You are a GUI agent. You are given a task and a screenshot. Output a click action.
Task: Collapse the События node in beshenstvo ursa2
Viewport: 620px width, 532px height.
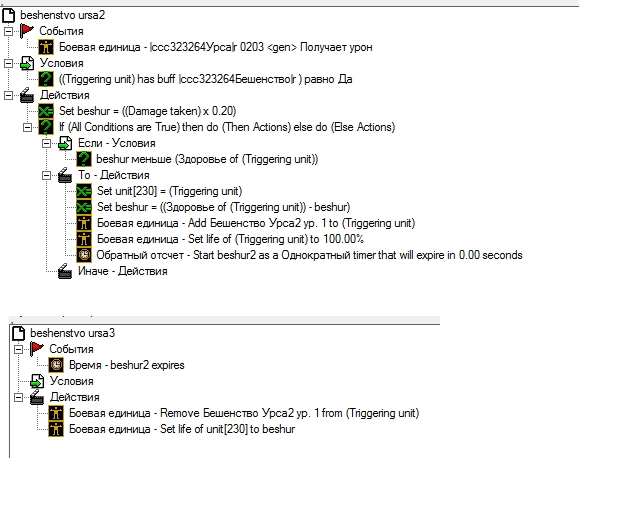(x=8, y=31)
